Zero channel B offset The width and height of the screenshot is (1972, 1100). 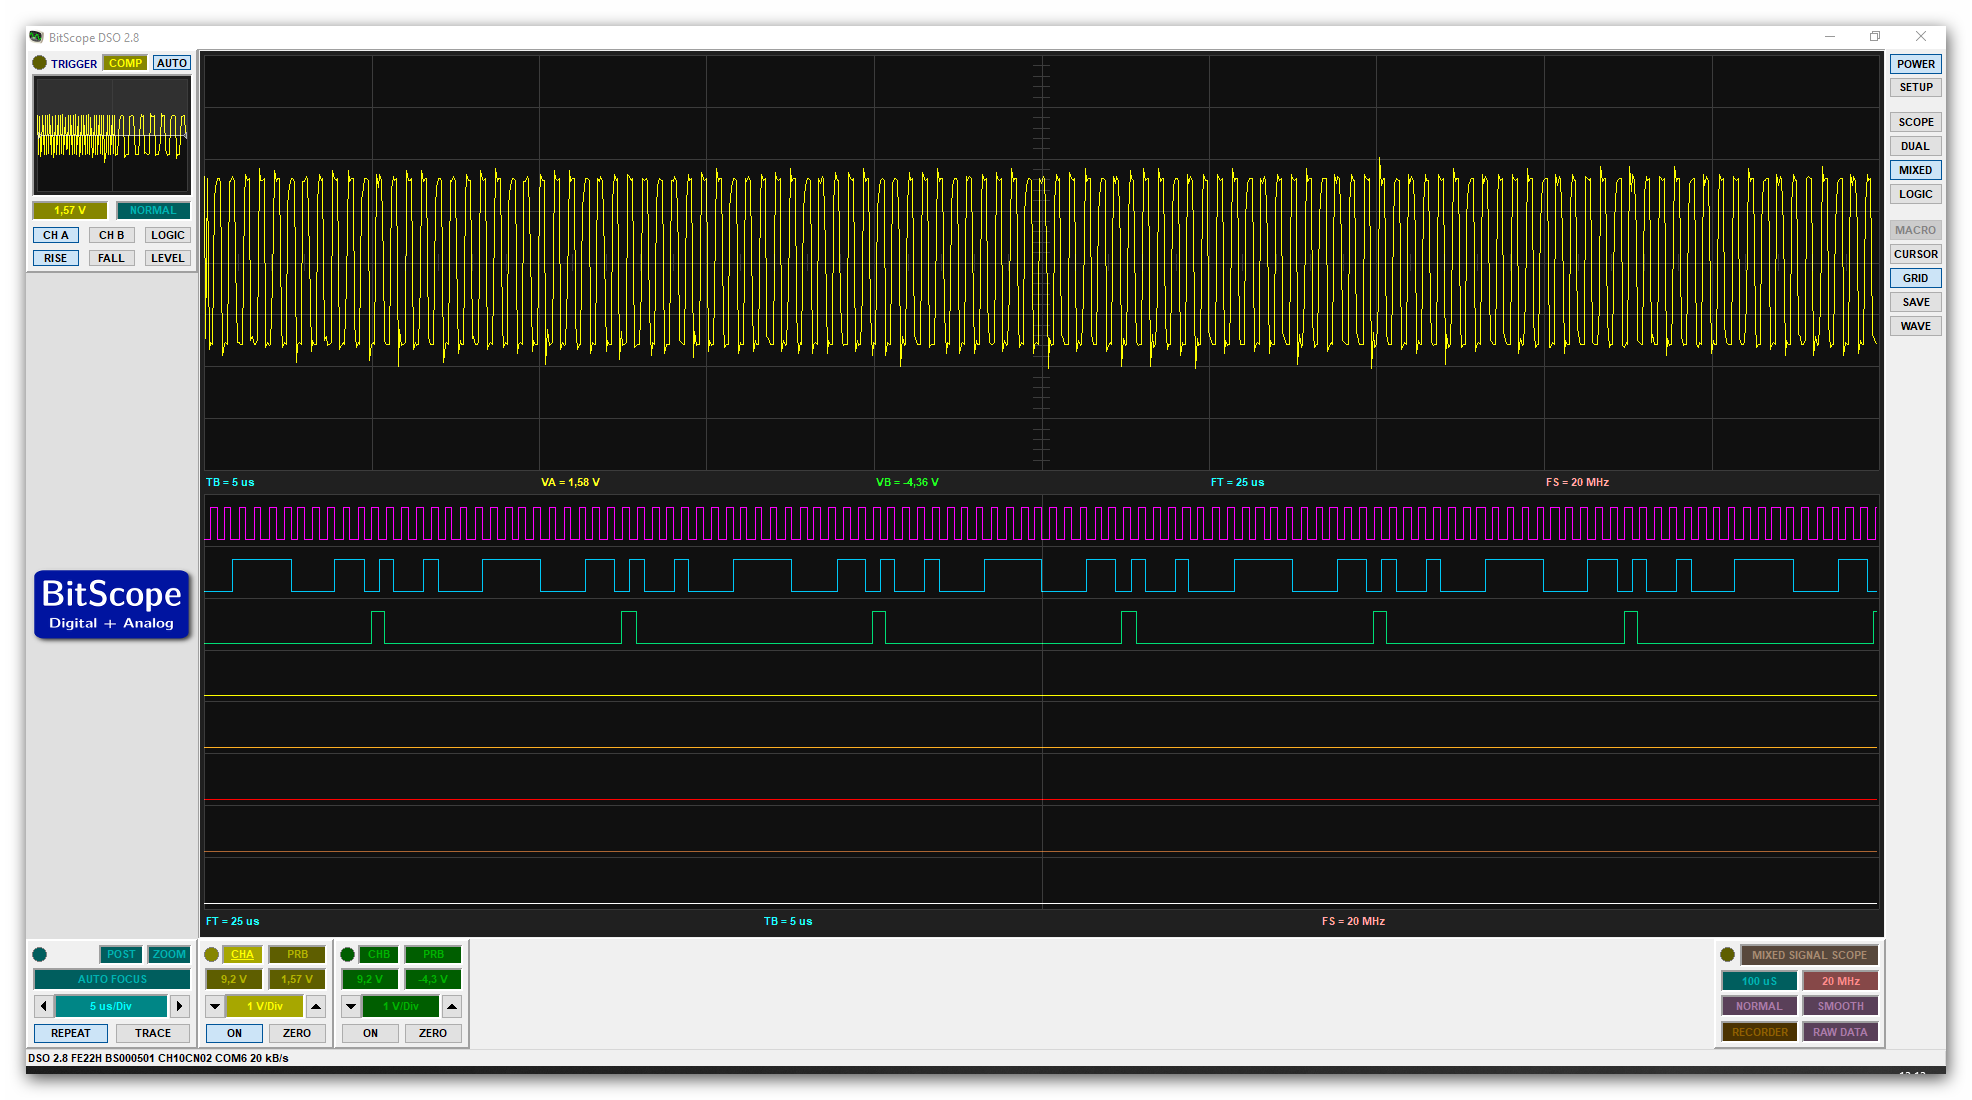[433, 1033]
